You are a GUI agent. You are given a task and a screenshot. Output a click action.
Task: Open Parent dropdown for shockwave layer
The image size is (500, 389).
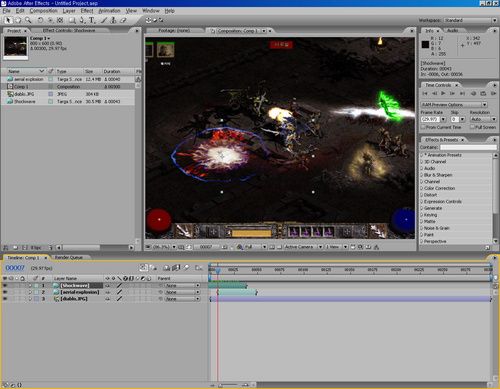pyautogui.click(x=182, y=286)
